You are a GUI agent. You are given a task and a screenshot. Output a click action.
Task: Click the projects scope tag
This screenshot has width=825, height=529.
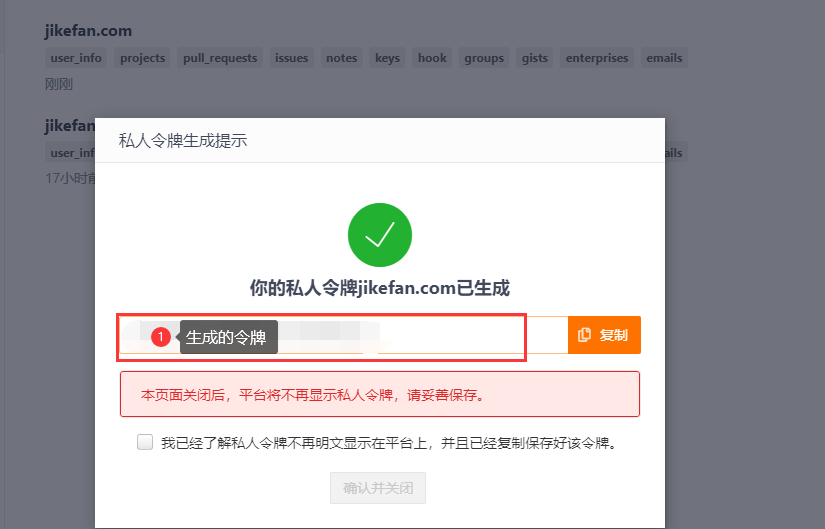coord(143,58)
